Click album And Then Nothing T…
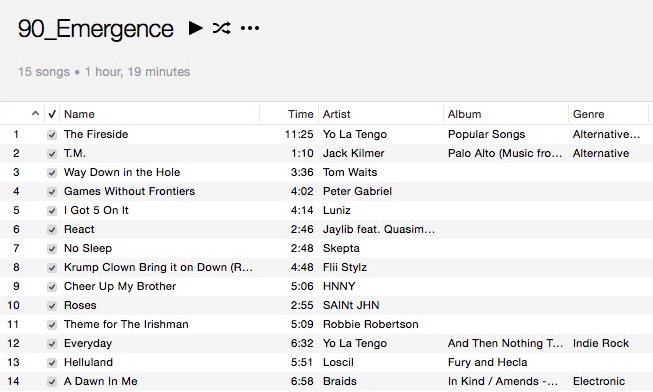The width and height of the screenshot is (653, 392). [505, 343]
